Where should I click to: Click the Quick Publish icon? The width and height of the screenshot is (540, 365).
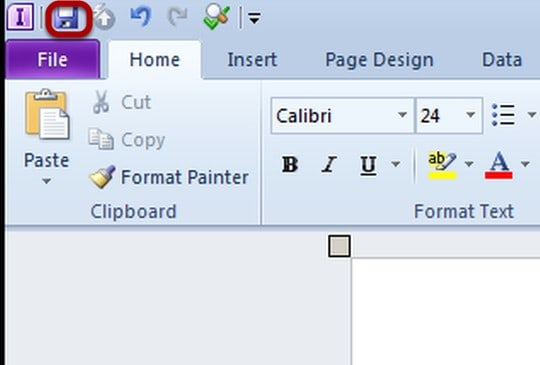tap(104, 18)
